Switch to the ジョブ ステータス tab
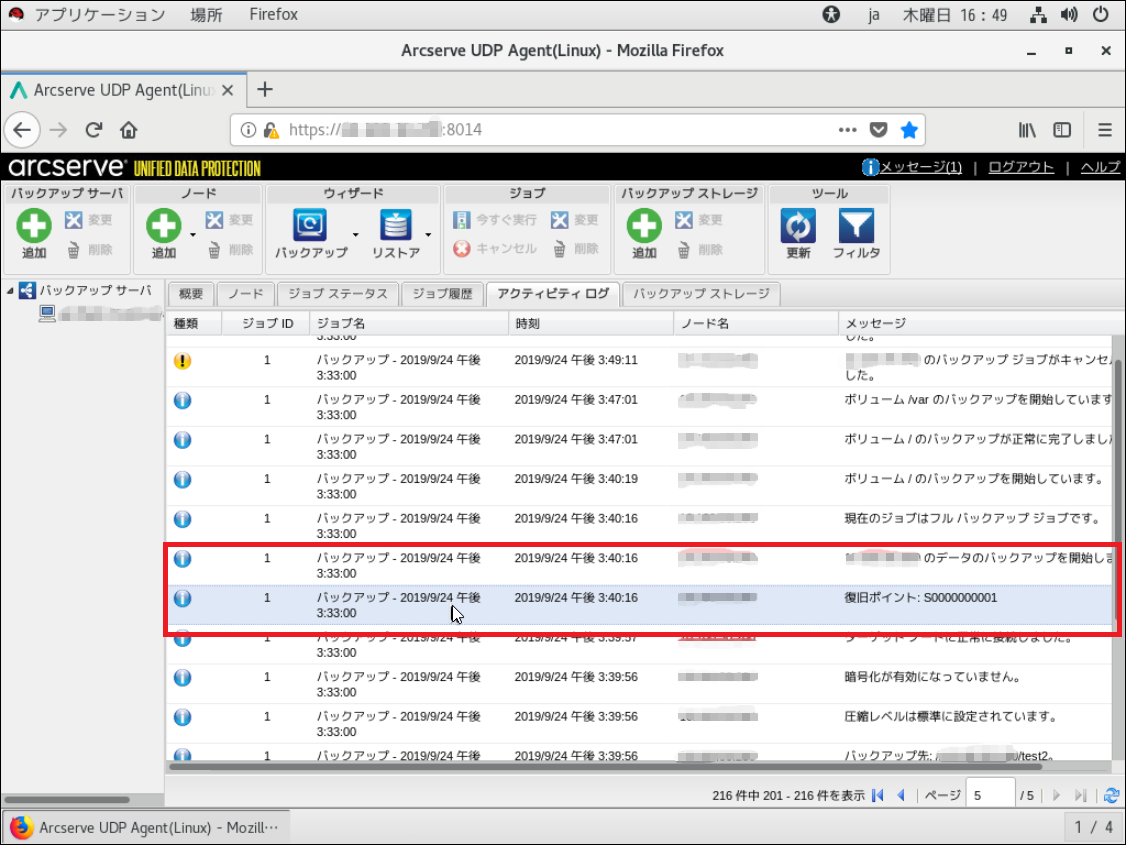 tap(338, 294)
